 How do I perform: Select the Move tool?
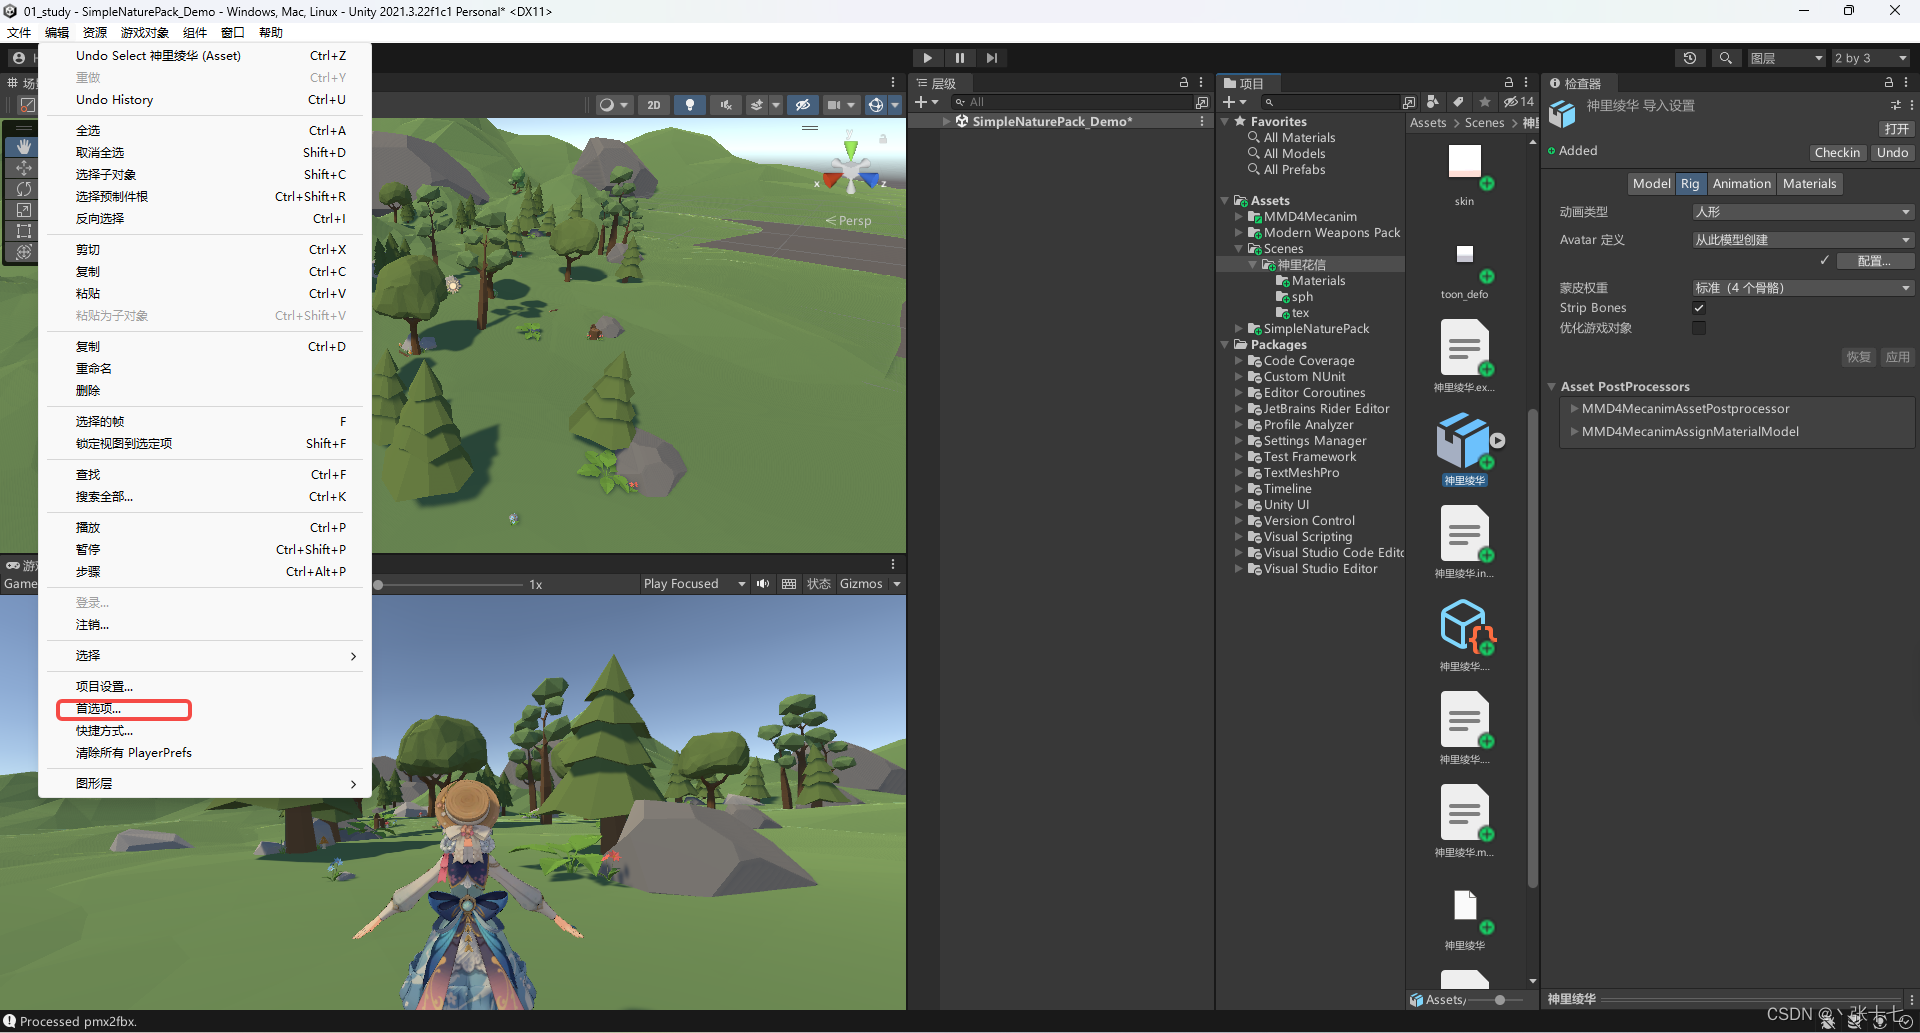point(24,168)
